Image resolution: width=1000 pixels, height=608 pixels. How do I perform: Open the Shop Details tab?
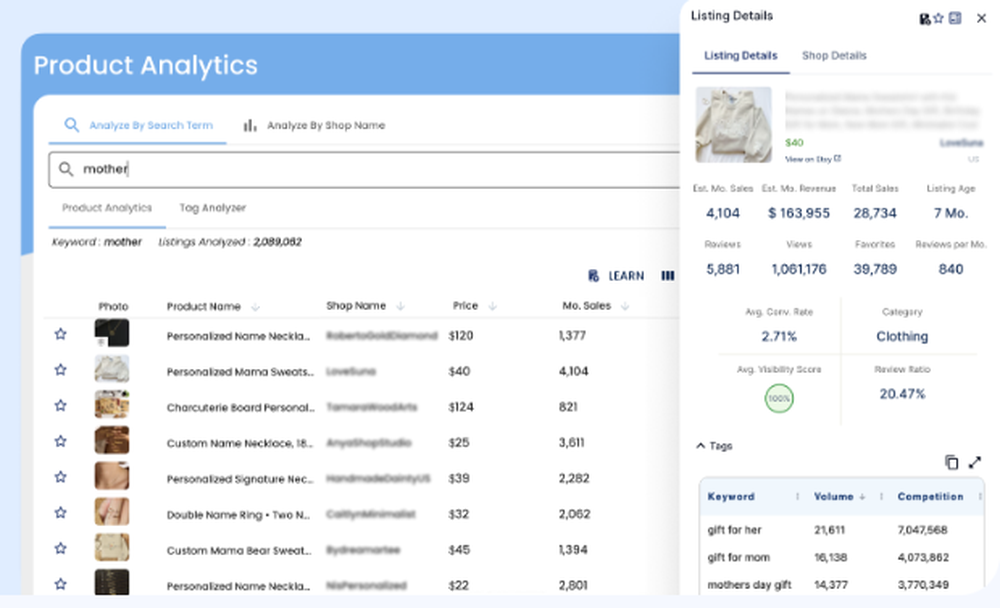[834, 56]
